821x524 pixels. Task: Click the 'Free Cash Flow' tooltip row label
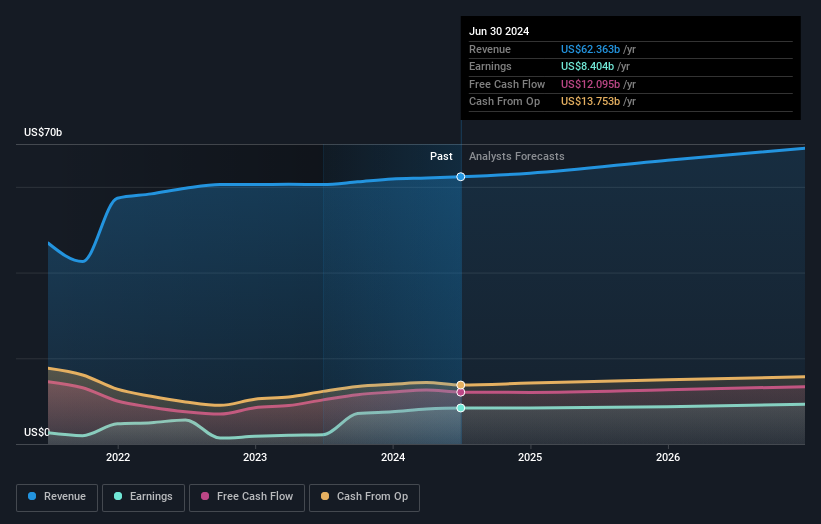pyautogui.click(x=507, y=84)
